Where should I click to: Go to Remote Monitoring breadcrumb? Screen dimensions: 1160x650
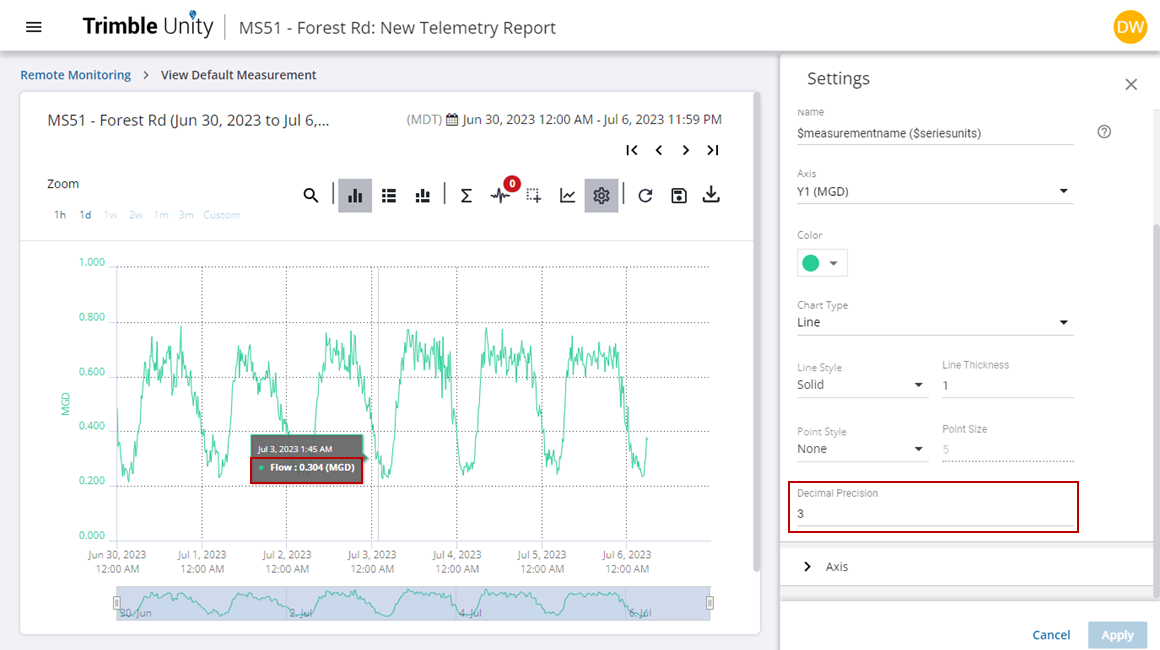tap(76, 75)
